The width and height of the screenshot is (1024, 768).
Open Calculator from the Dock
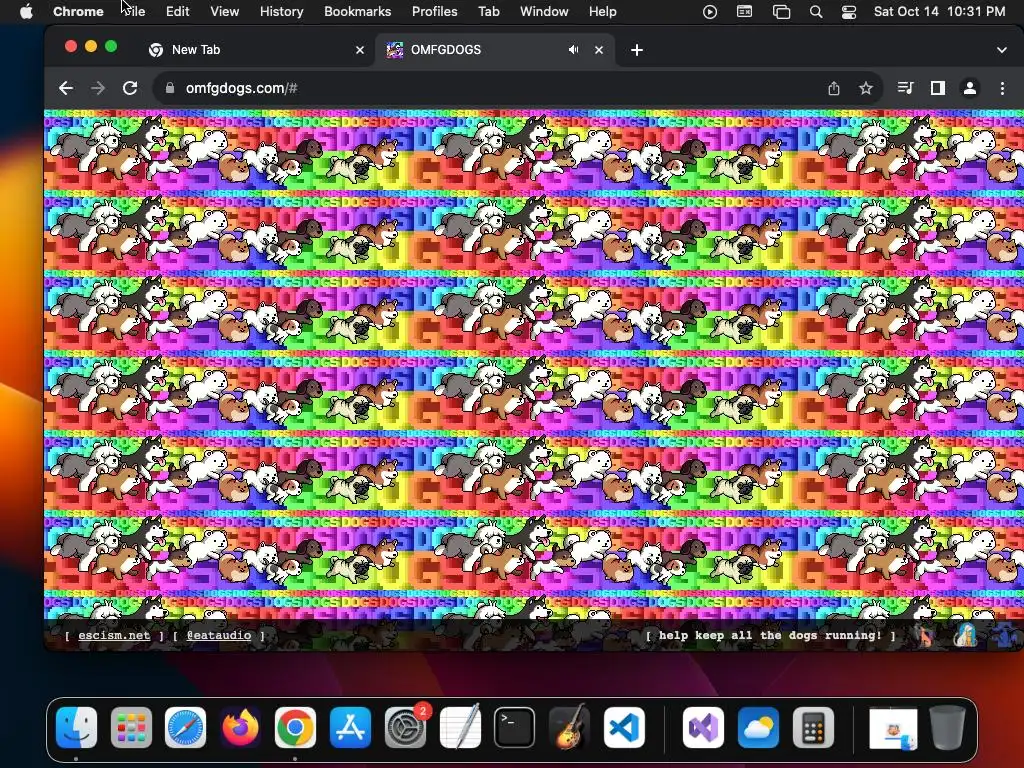(813, 728)
